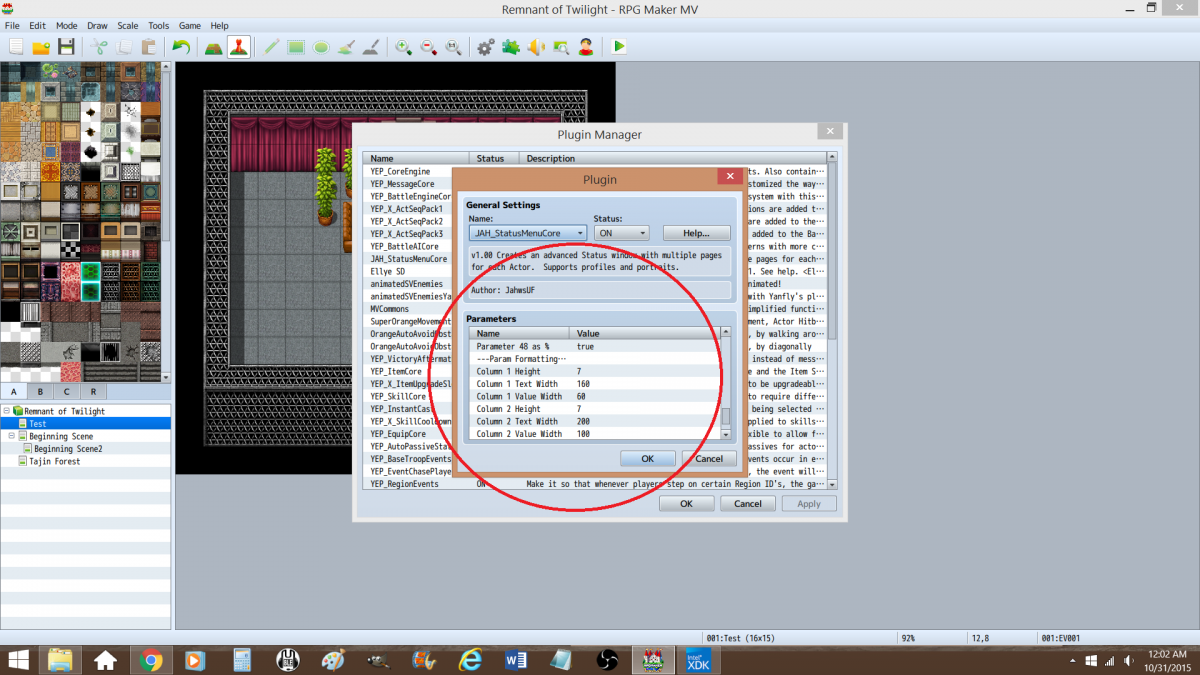1200x675 pixels.
Task: Select Ellye SD in plugin list
Action: pos(387,271)
